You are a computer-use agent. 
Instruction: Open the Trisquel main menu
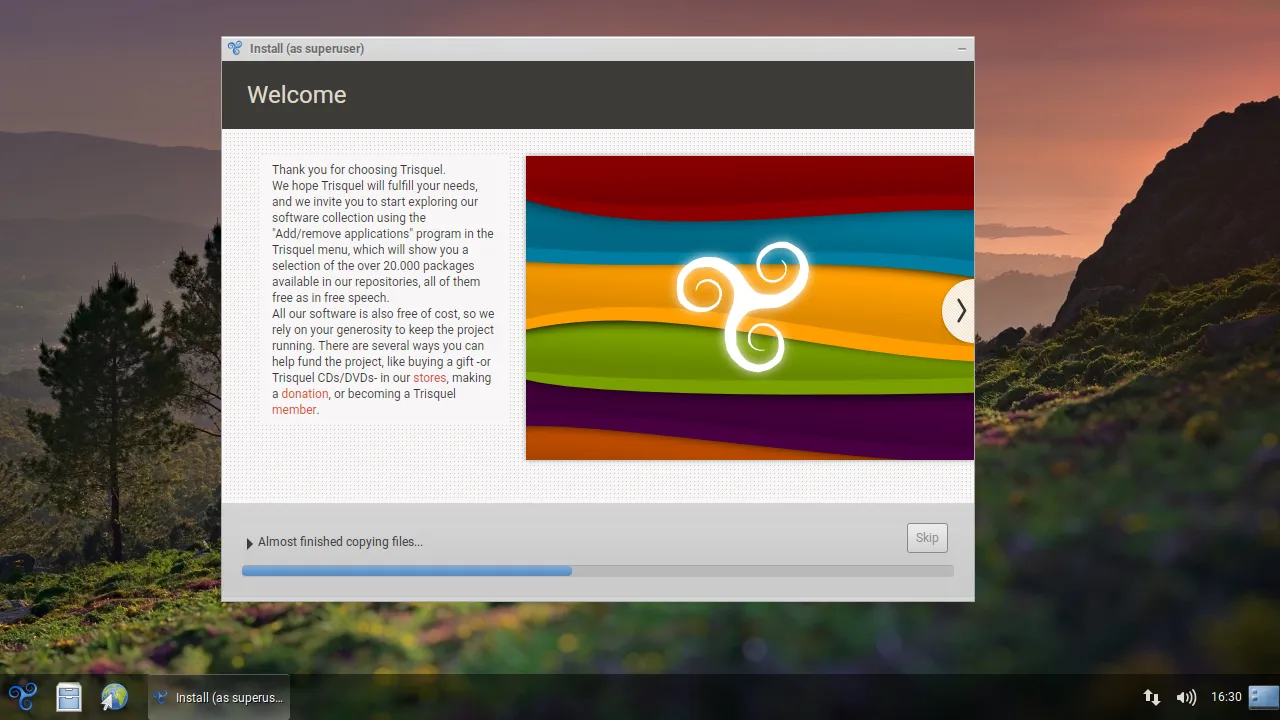(x=22, y=696)
